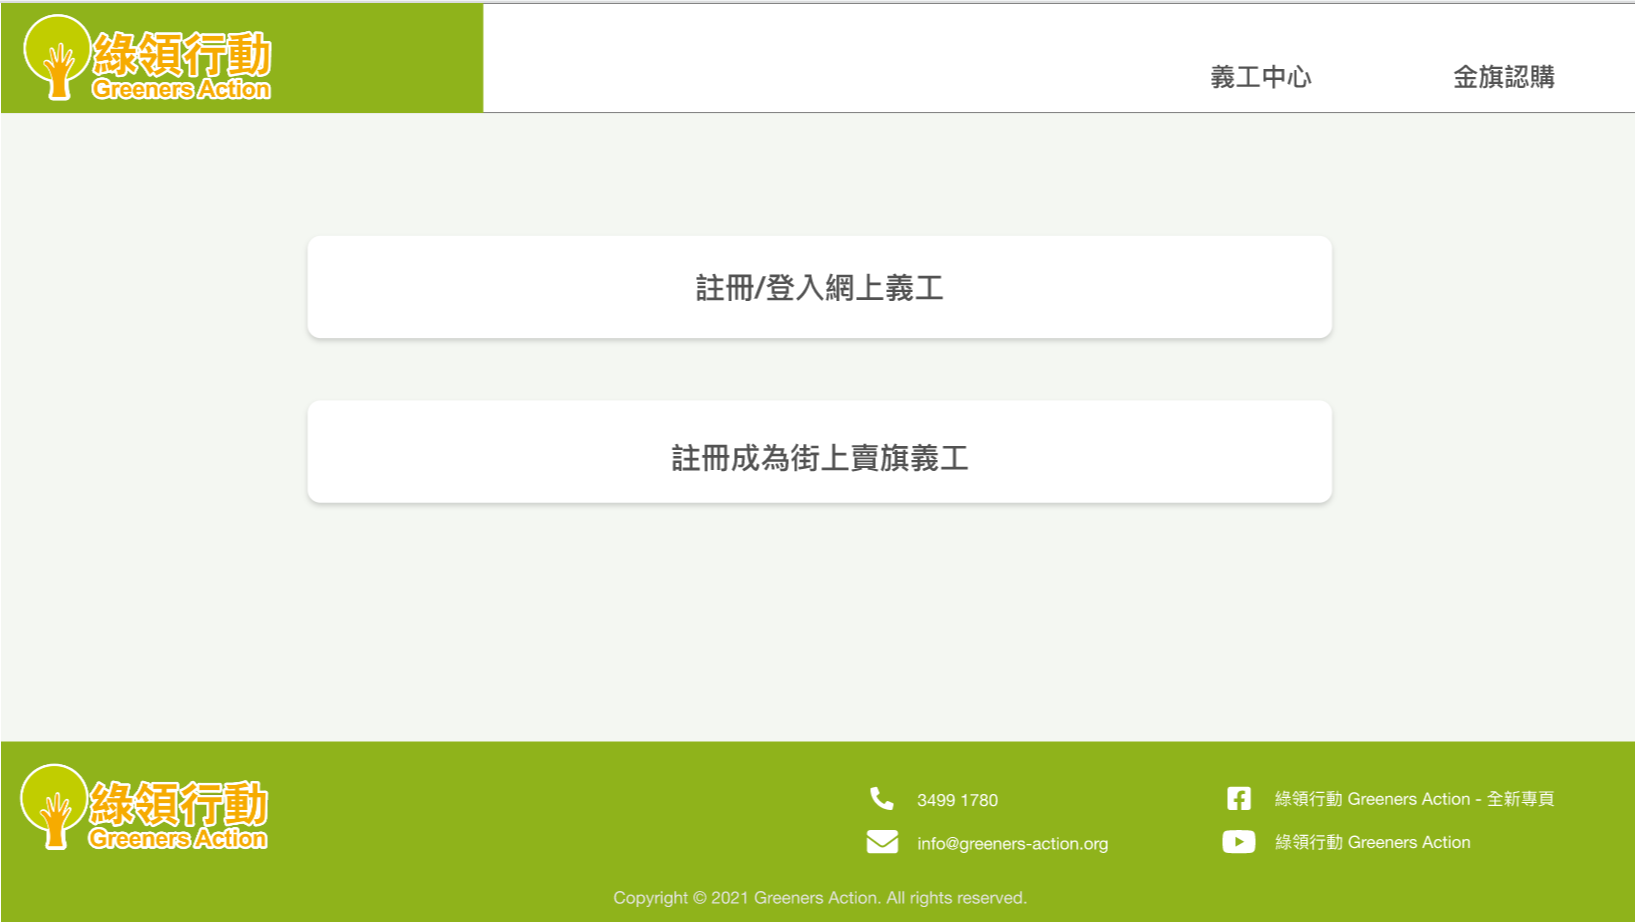Image resolution: width=1635 pixels, height=922 pixels.
Task: Open the 義工中心 menu item
Action: click(x=1260, y=77)
